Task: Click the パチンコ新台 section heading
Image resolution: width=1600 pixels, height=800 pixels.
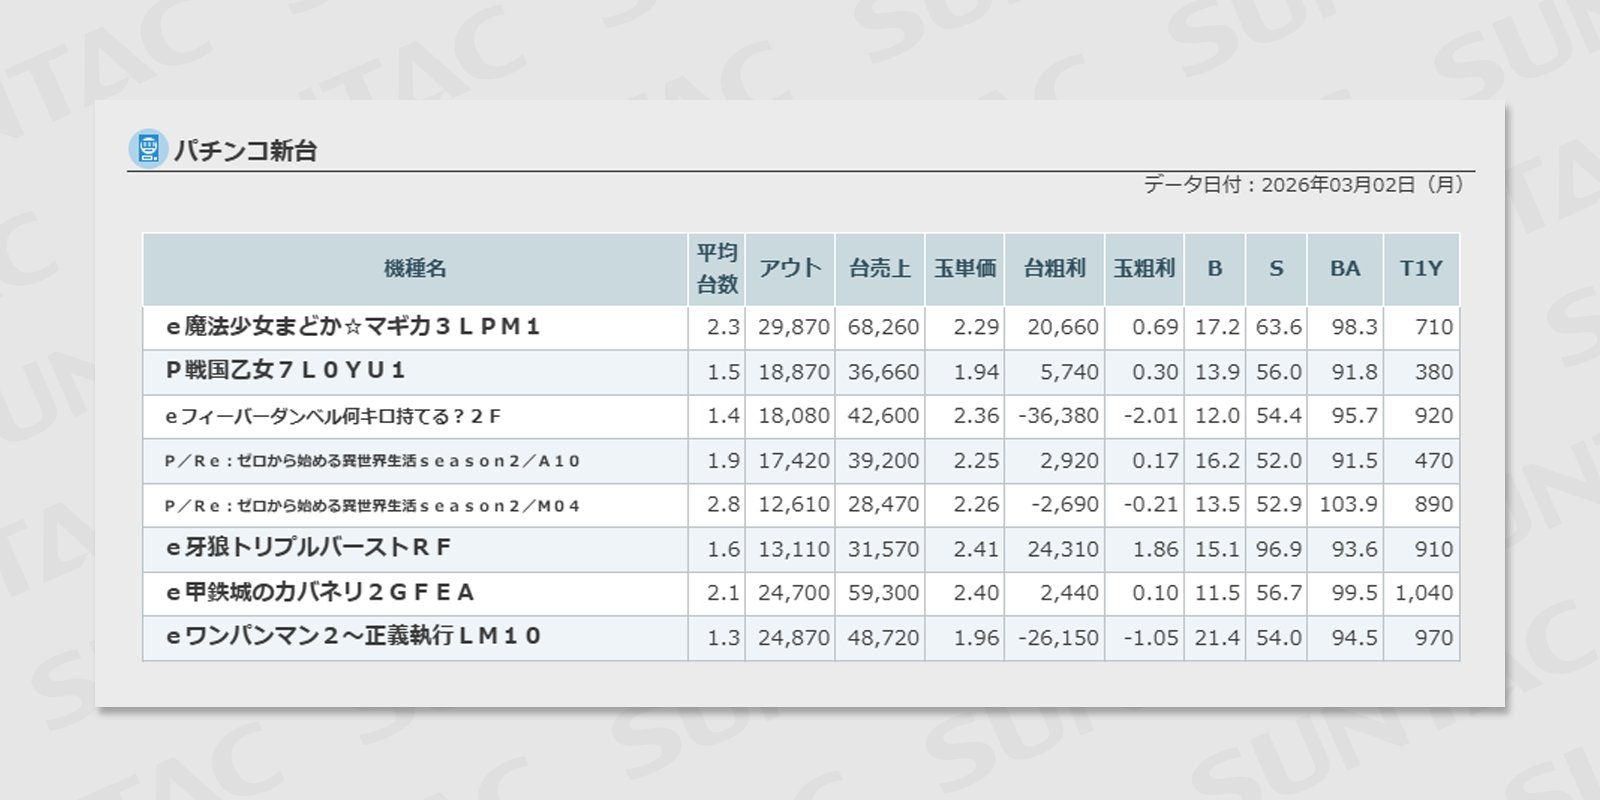Action: point(246,151)
